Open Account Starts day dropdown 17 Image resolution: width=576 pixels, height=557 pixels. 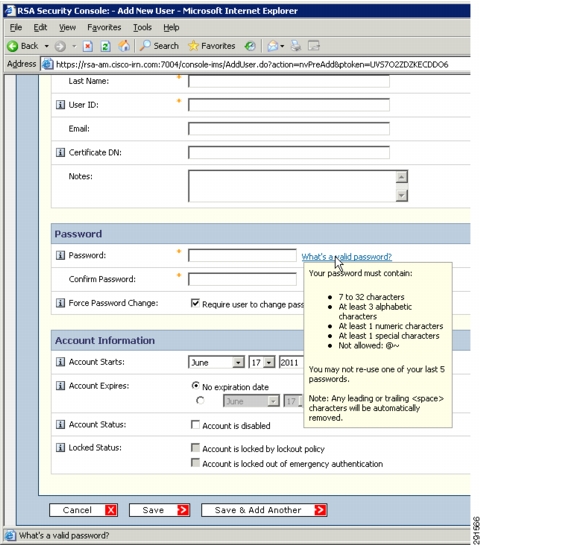pos(262,362)
